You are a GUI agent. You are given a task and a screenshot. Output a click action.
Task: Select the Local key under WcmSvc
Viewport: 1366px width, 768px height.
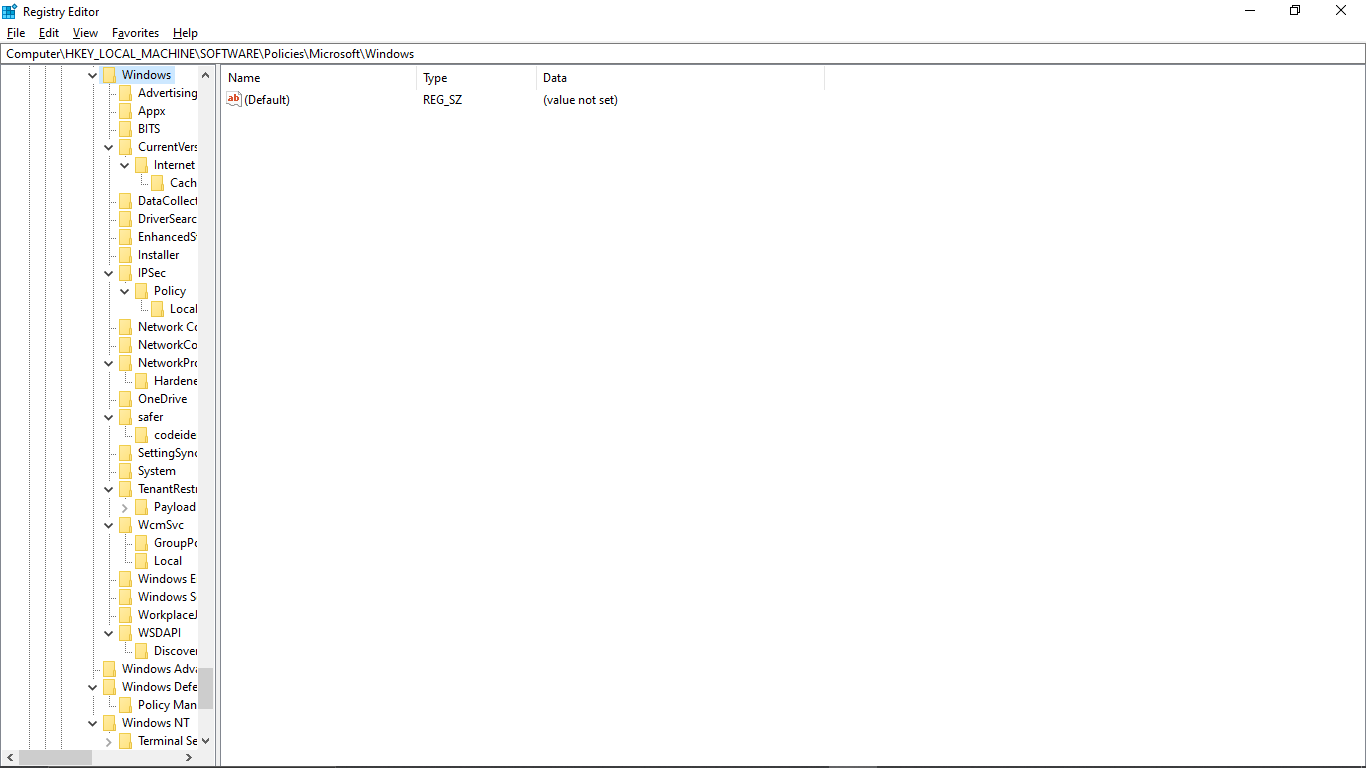[x=168, y=561]
